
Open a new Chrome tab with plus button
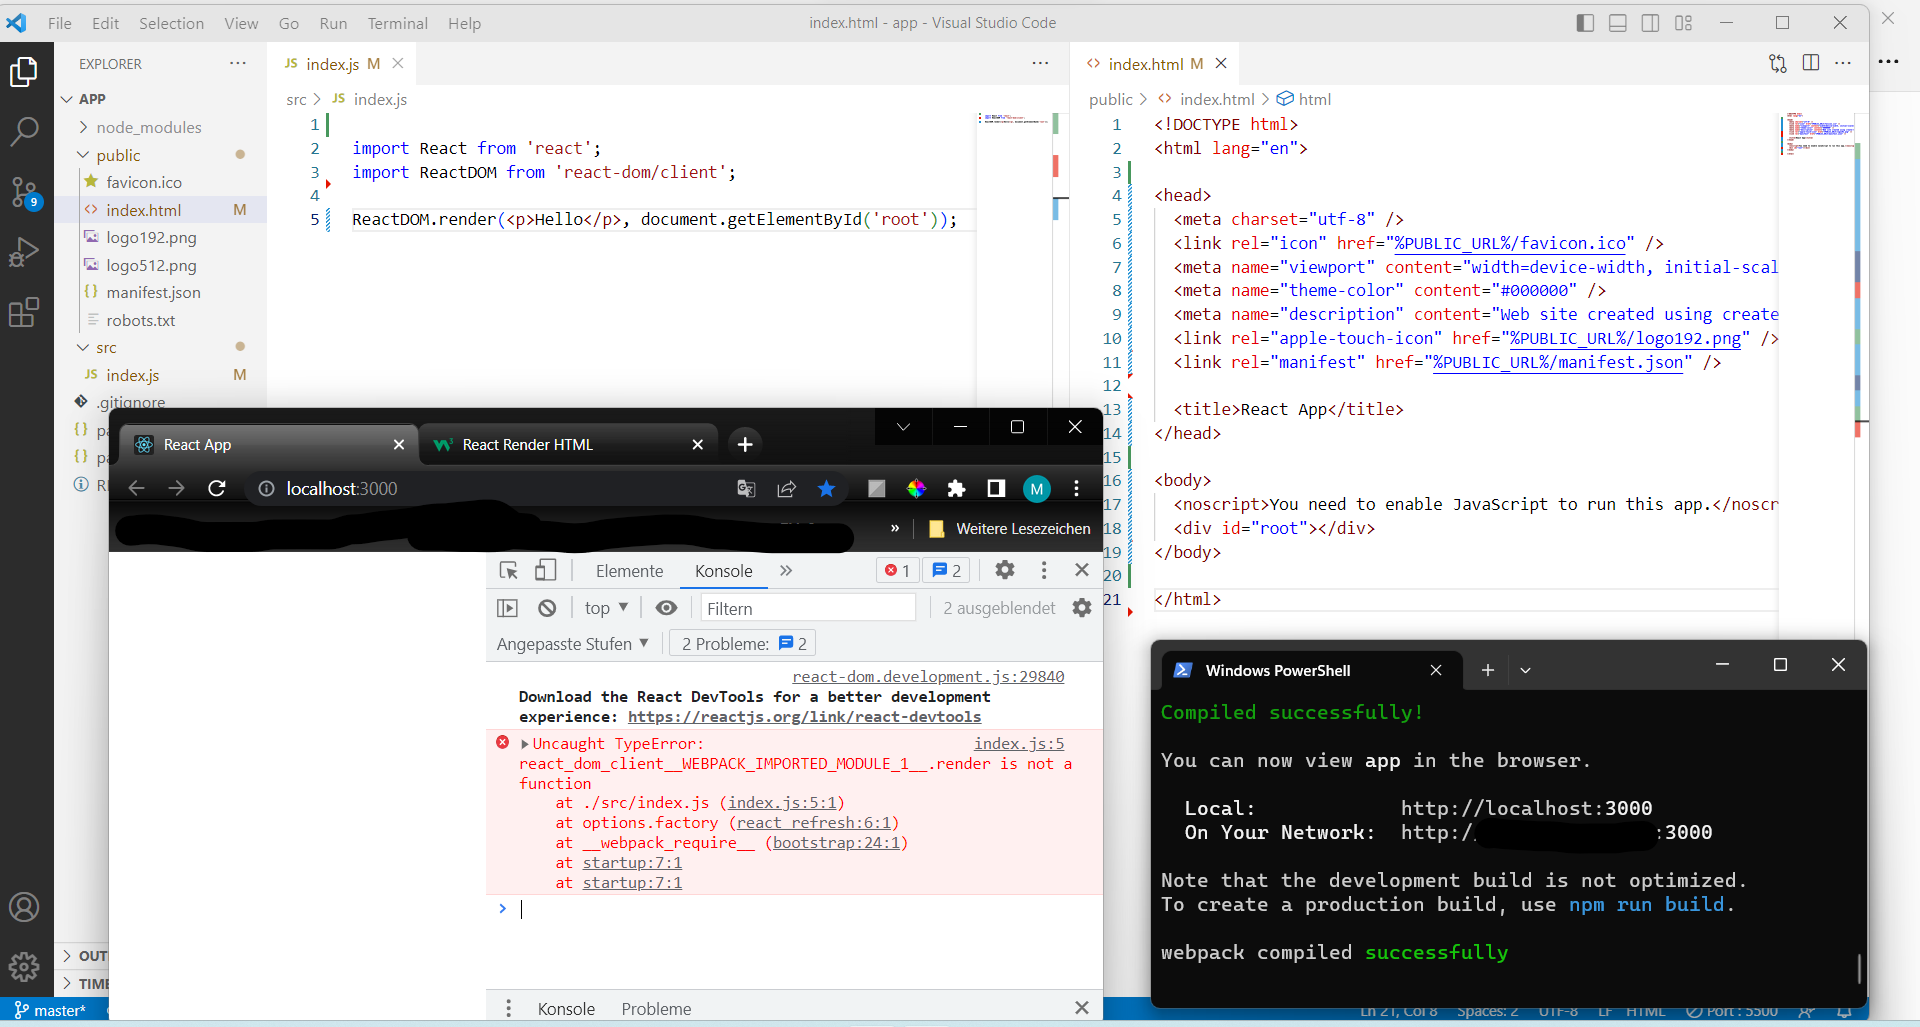point(745,444)
